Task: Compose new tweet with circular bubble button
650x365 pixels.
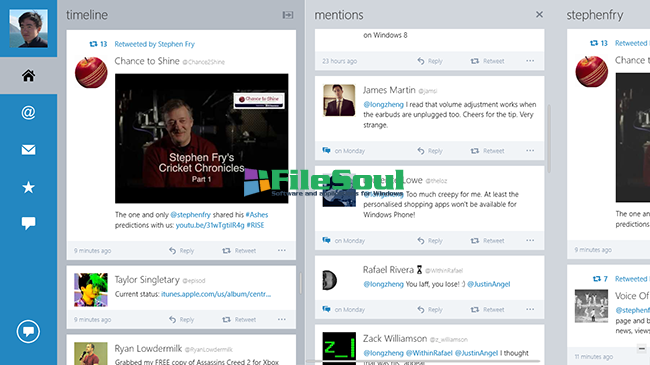Action: (28, 331)
